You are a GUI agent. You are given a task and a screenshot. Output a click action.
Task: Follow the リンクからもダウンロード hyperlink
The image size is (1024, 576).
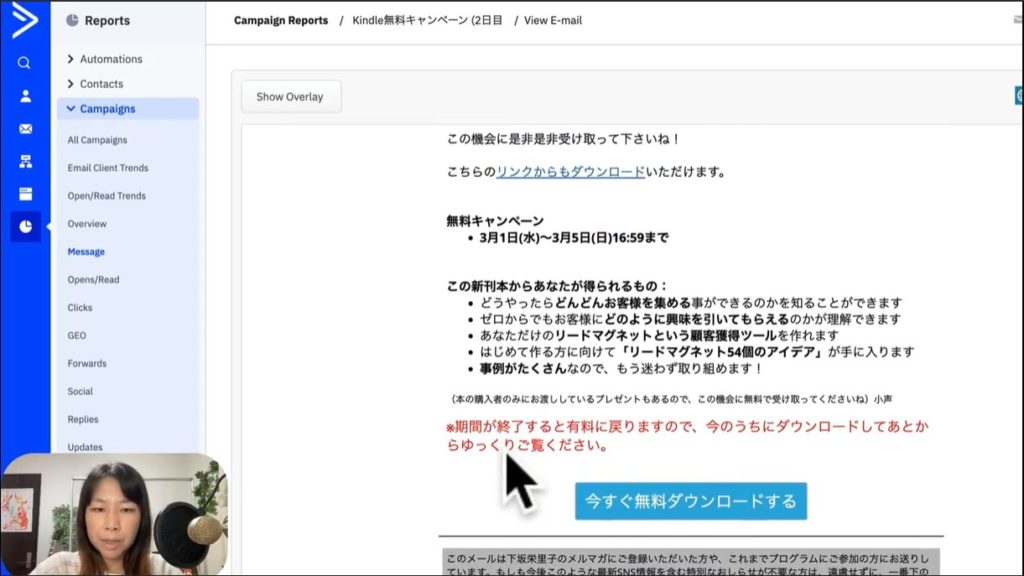click(x=570, y=172)
